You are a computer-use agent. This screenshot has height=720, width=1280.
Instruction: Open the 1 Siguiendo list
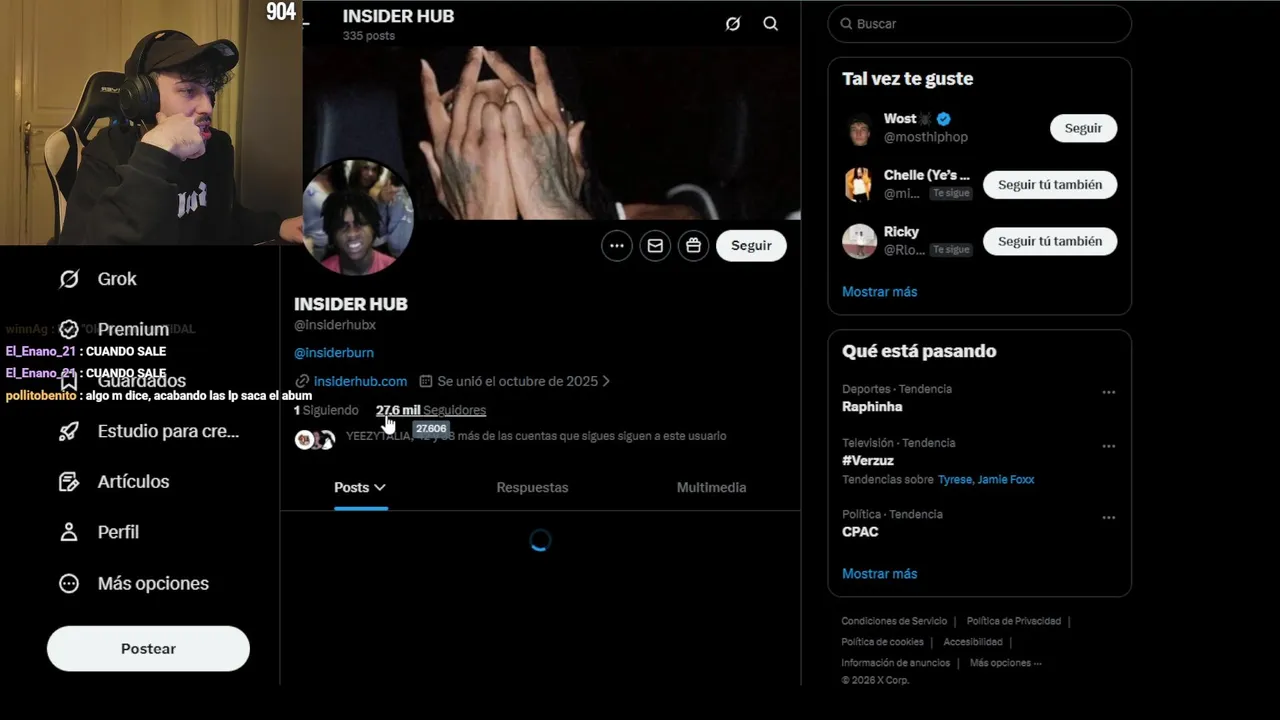click(326, 410)
